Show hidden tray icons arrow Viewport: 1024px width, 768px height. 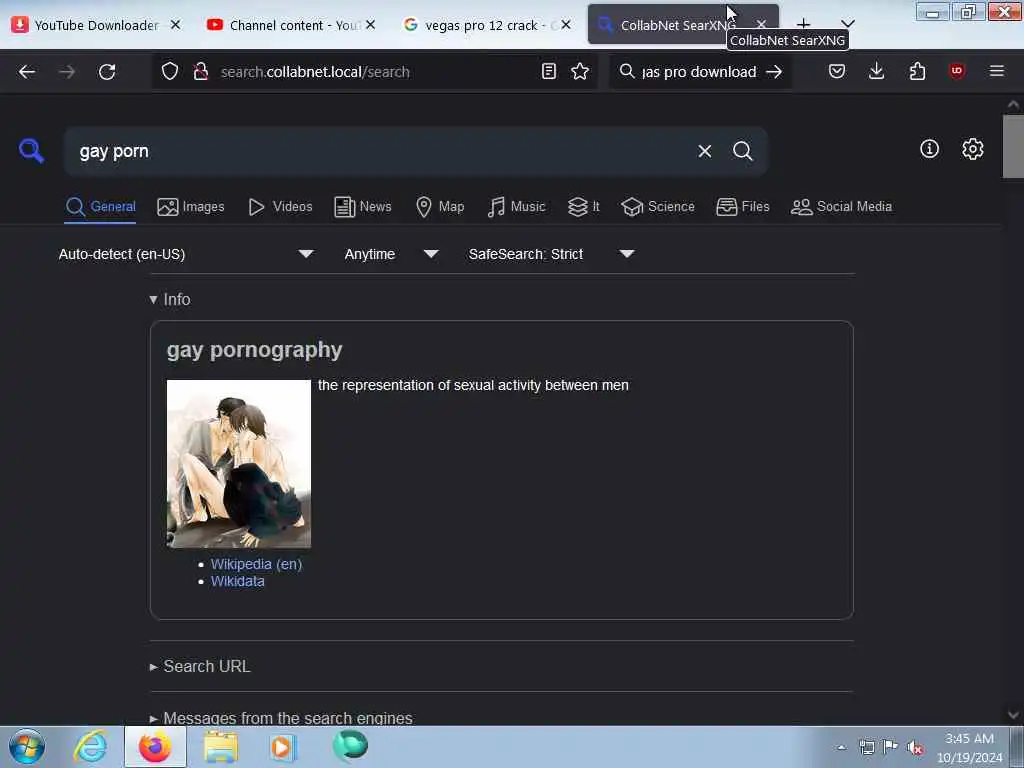pos(841,748)
